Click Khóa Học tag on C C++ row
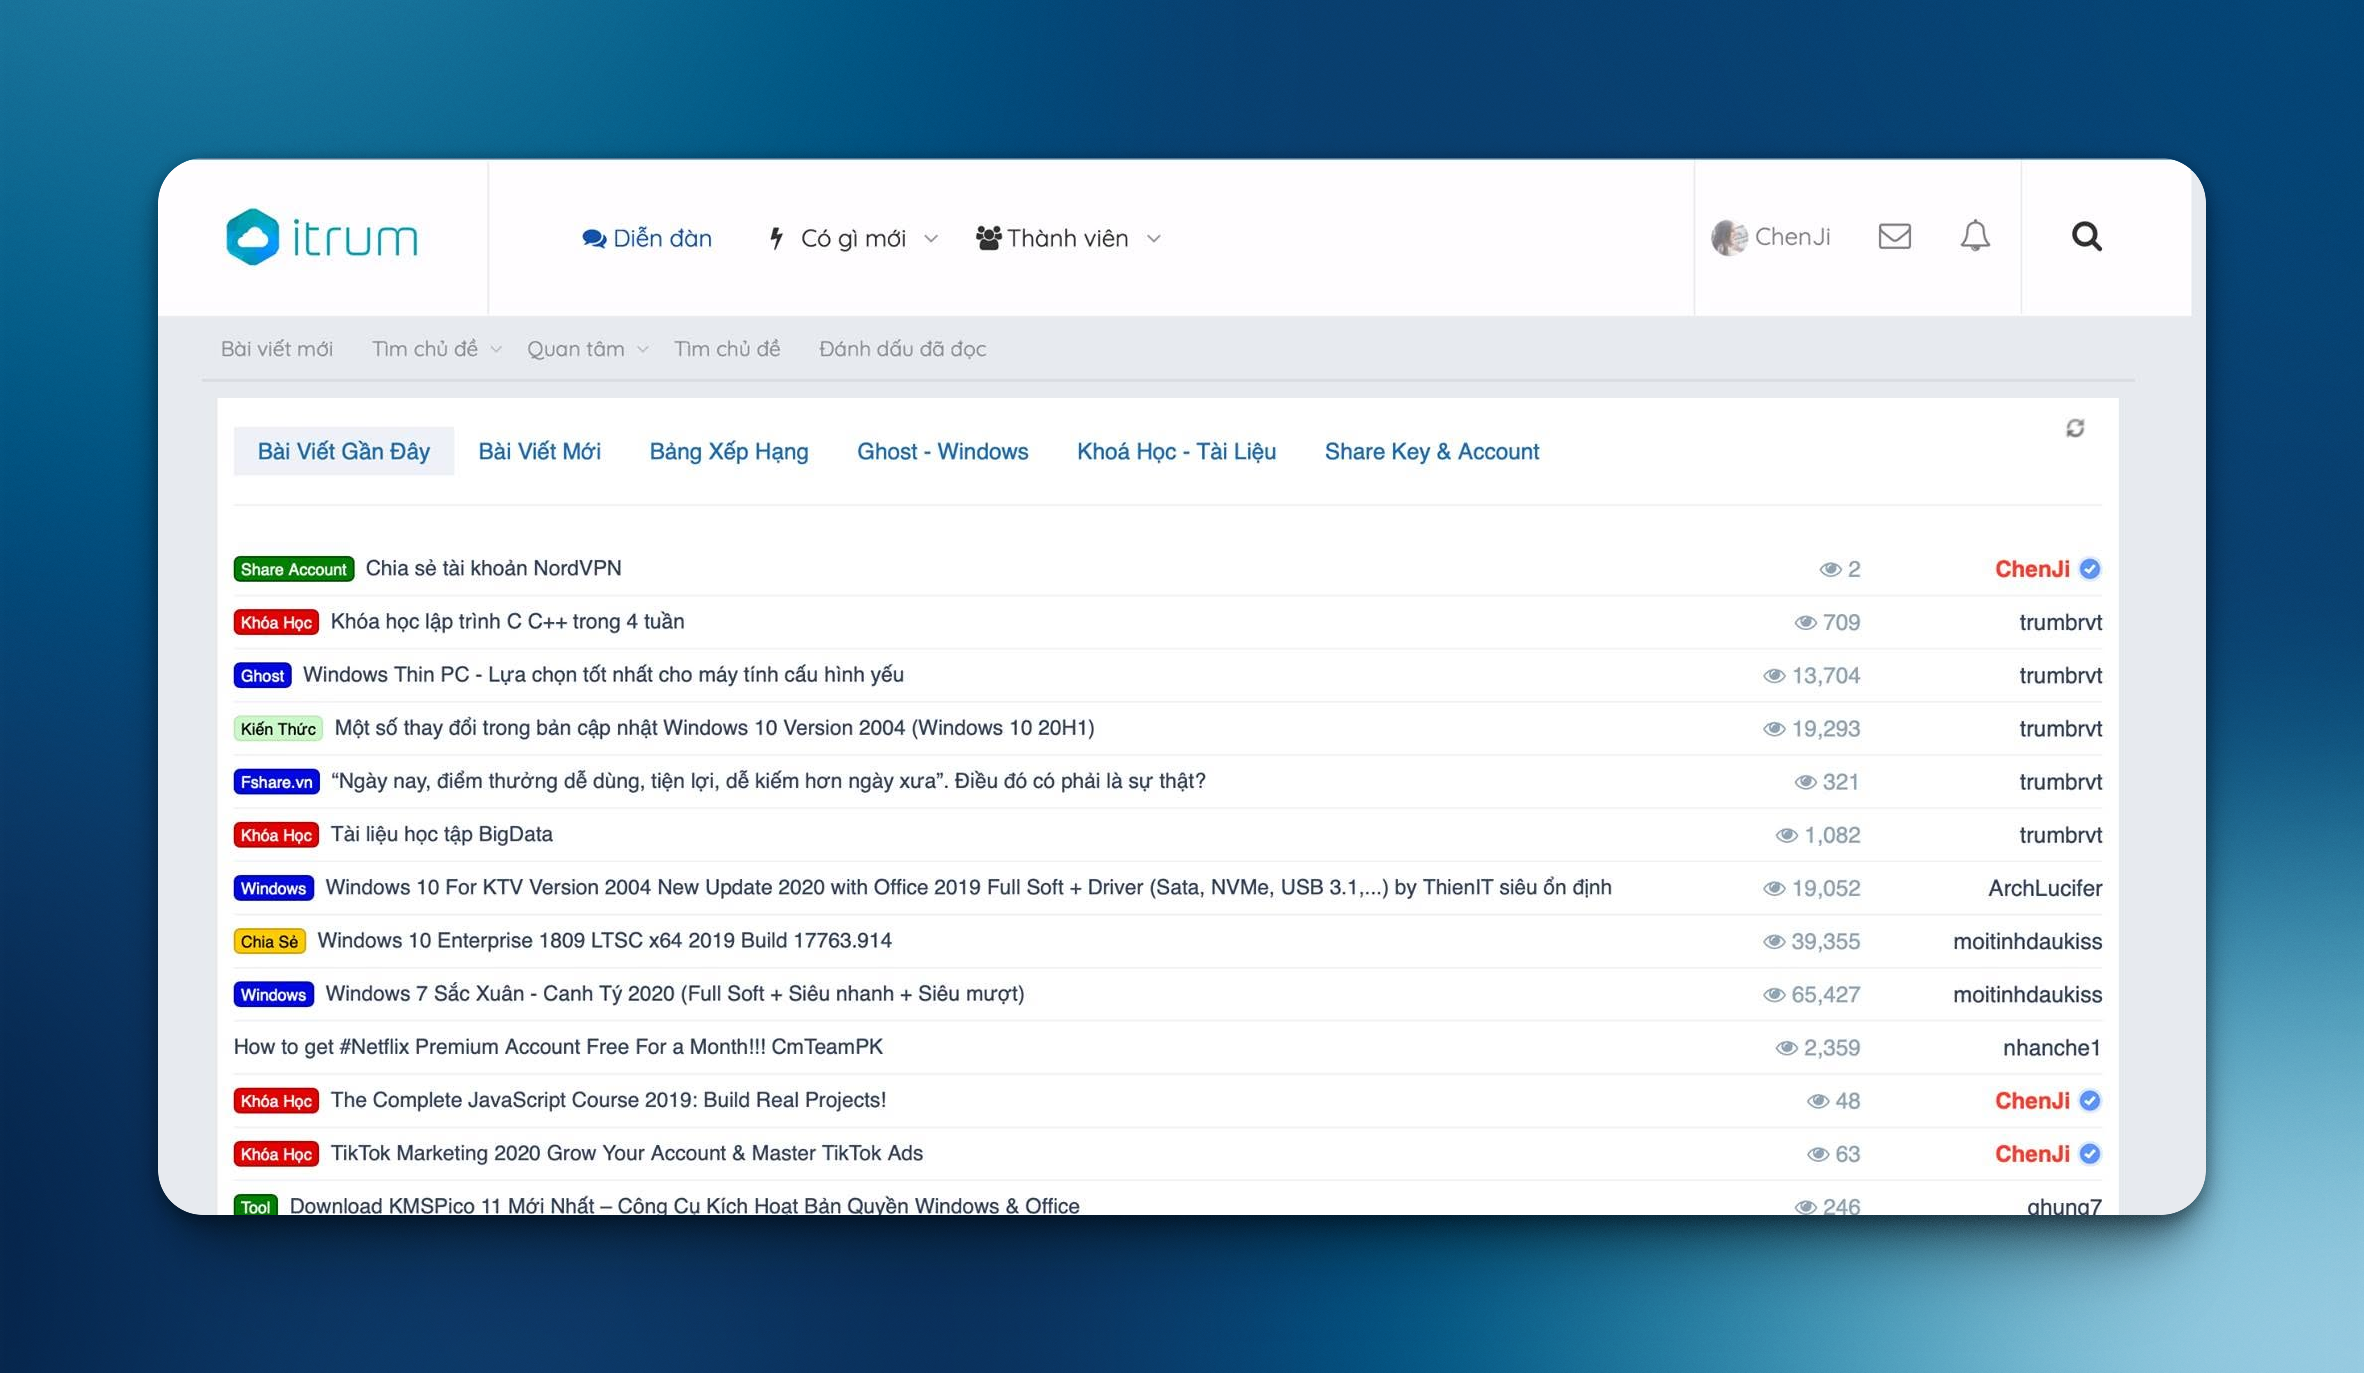The image size is (2364, 1373). pyautogui.click(x=276, y=622)
